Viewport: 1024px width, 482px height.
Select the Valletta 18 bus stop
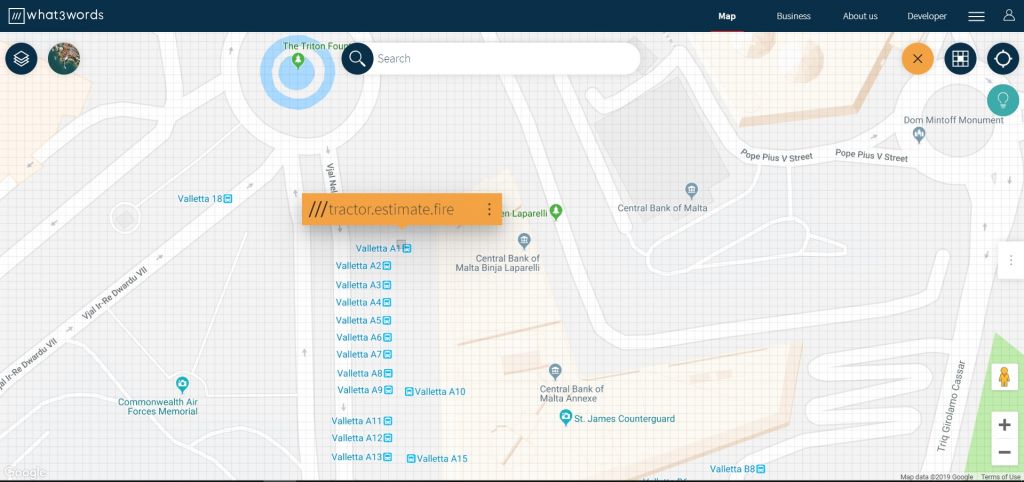point(205,199)
